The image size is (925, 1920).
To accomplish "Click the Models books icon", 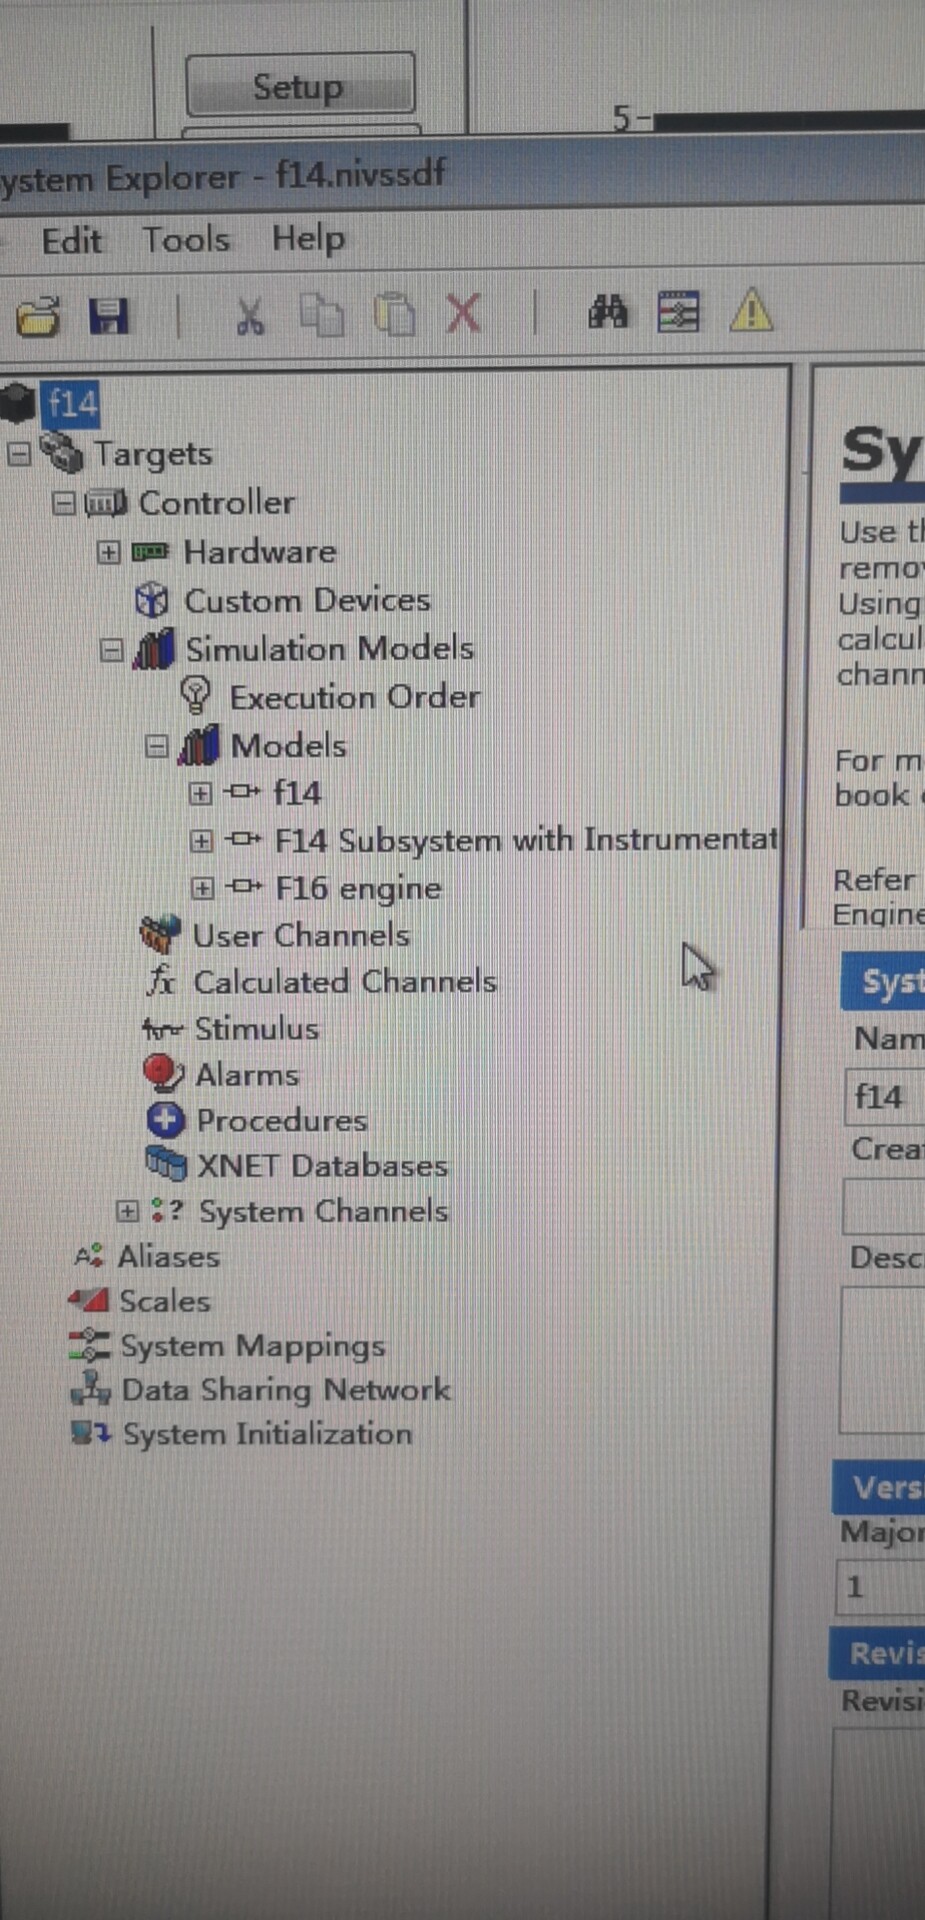I will pos(199,745).
